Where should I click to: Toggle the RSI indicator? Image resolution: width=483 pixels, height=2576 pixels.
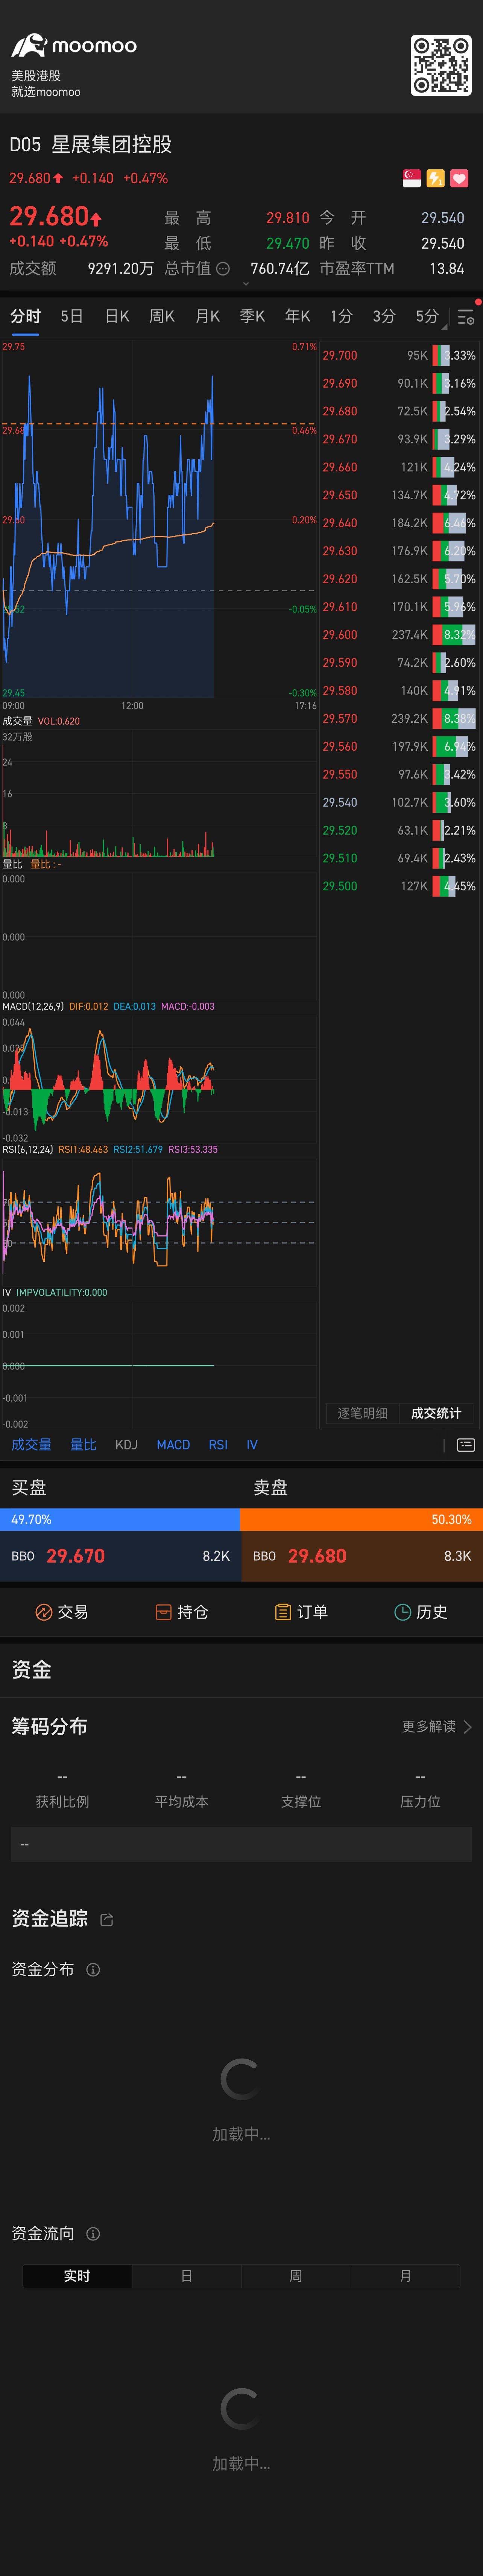[x=218, y=1445]
